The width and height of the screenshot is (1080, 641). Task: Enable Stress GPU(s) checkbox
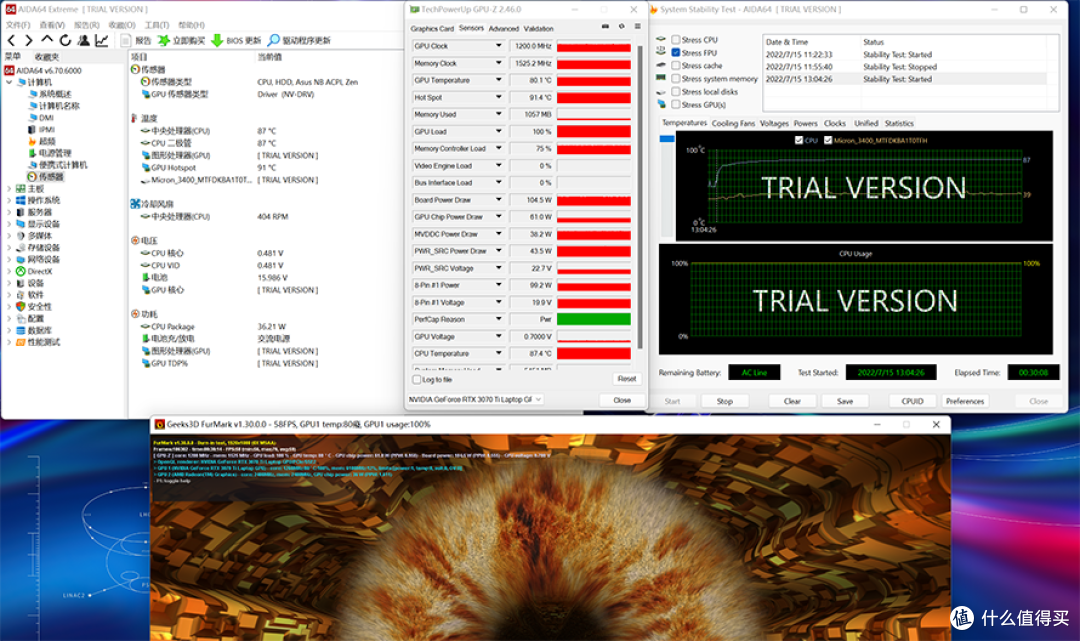click(676, 105)
